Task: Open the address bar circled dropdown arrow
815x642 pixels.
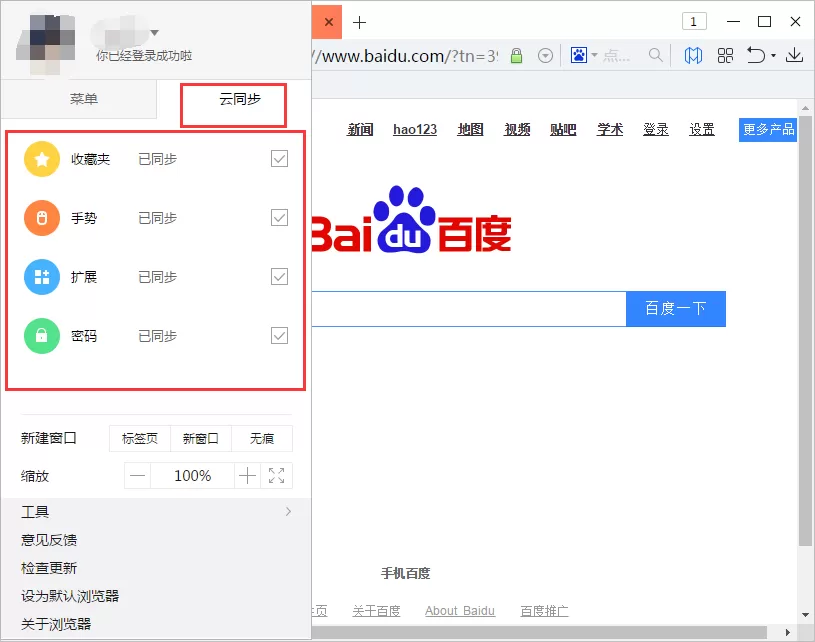Action: point(545,56)
